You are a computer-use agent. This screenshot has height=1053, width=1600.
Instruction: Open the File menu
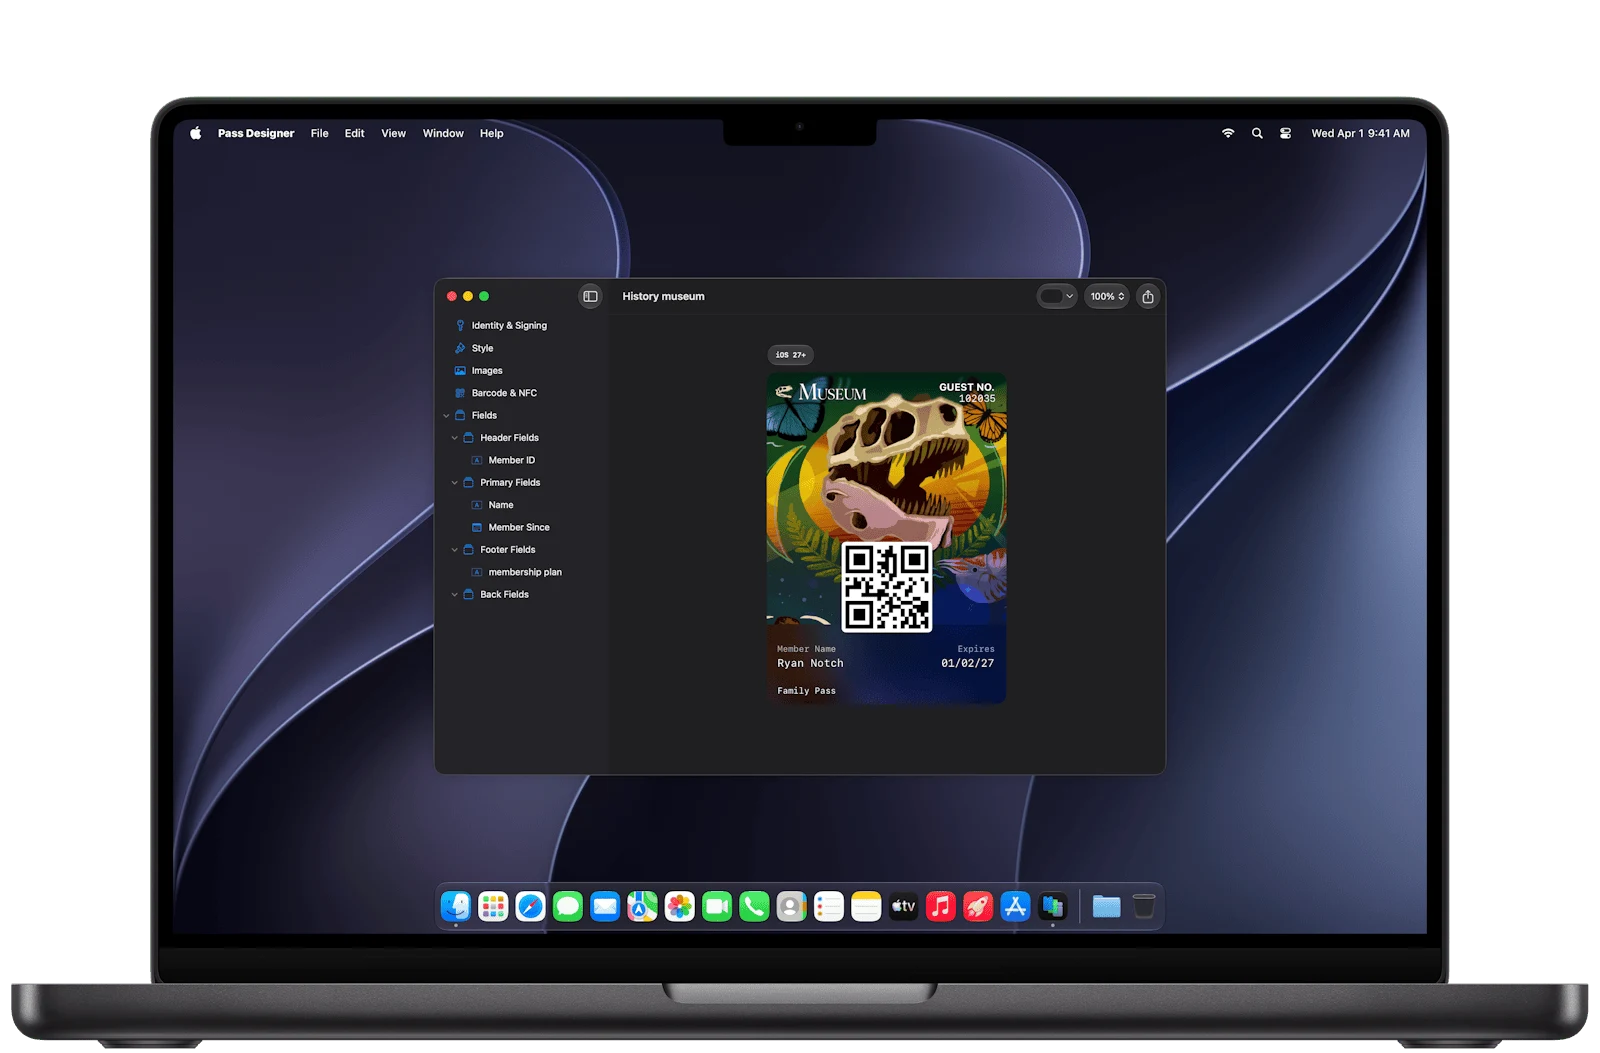click(x=319, y=133)
